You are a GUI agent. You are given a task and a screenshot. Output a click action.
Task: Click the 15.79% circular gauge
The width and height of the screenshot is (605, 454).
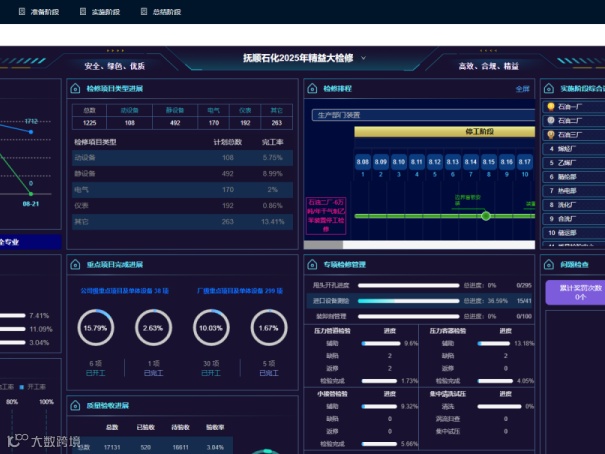pyautogui.click(x=95, y=328)
